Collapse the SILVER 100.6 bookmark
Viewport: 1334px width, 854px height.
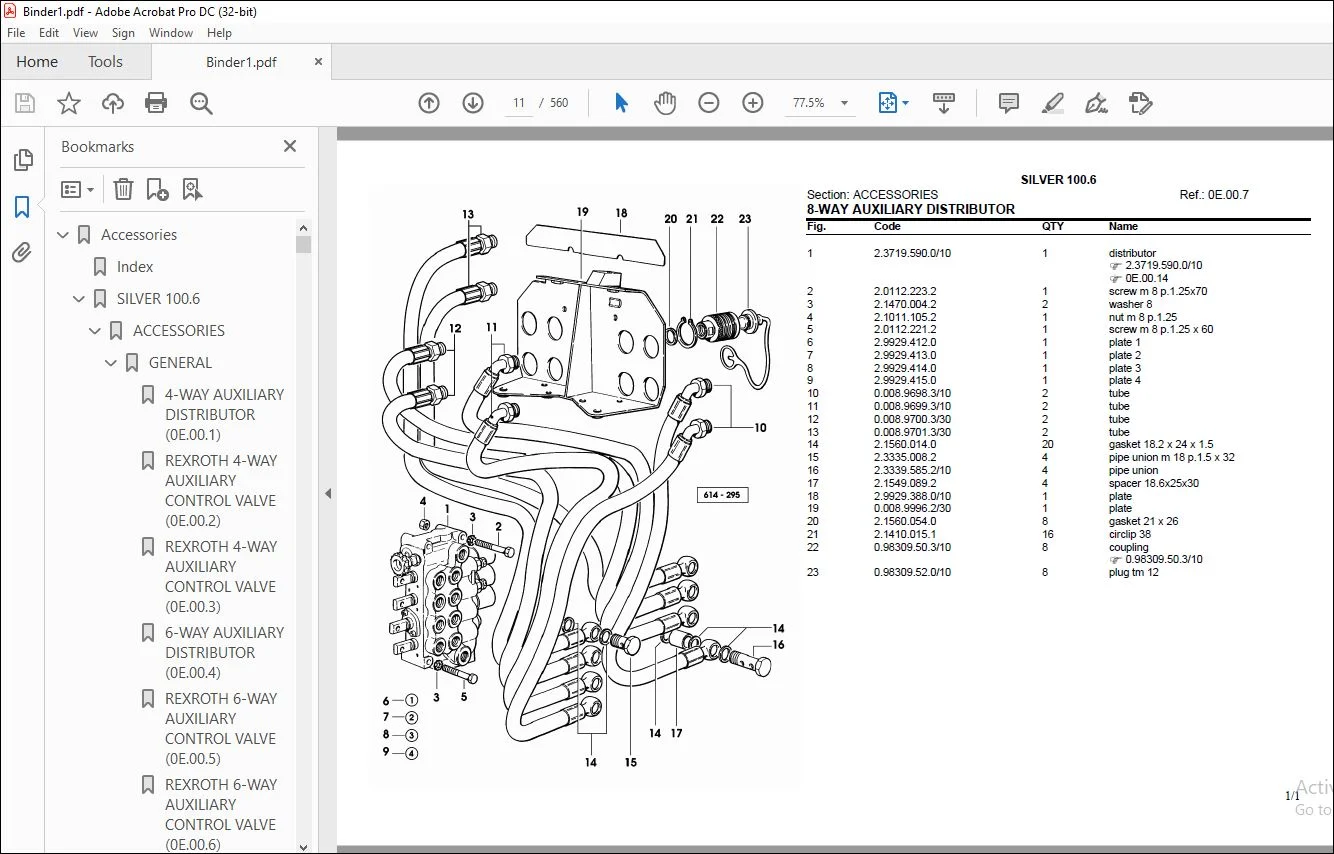(x=80, y=299)
